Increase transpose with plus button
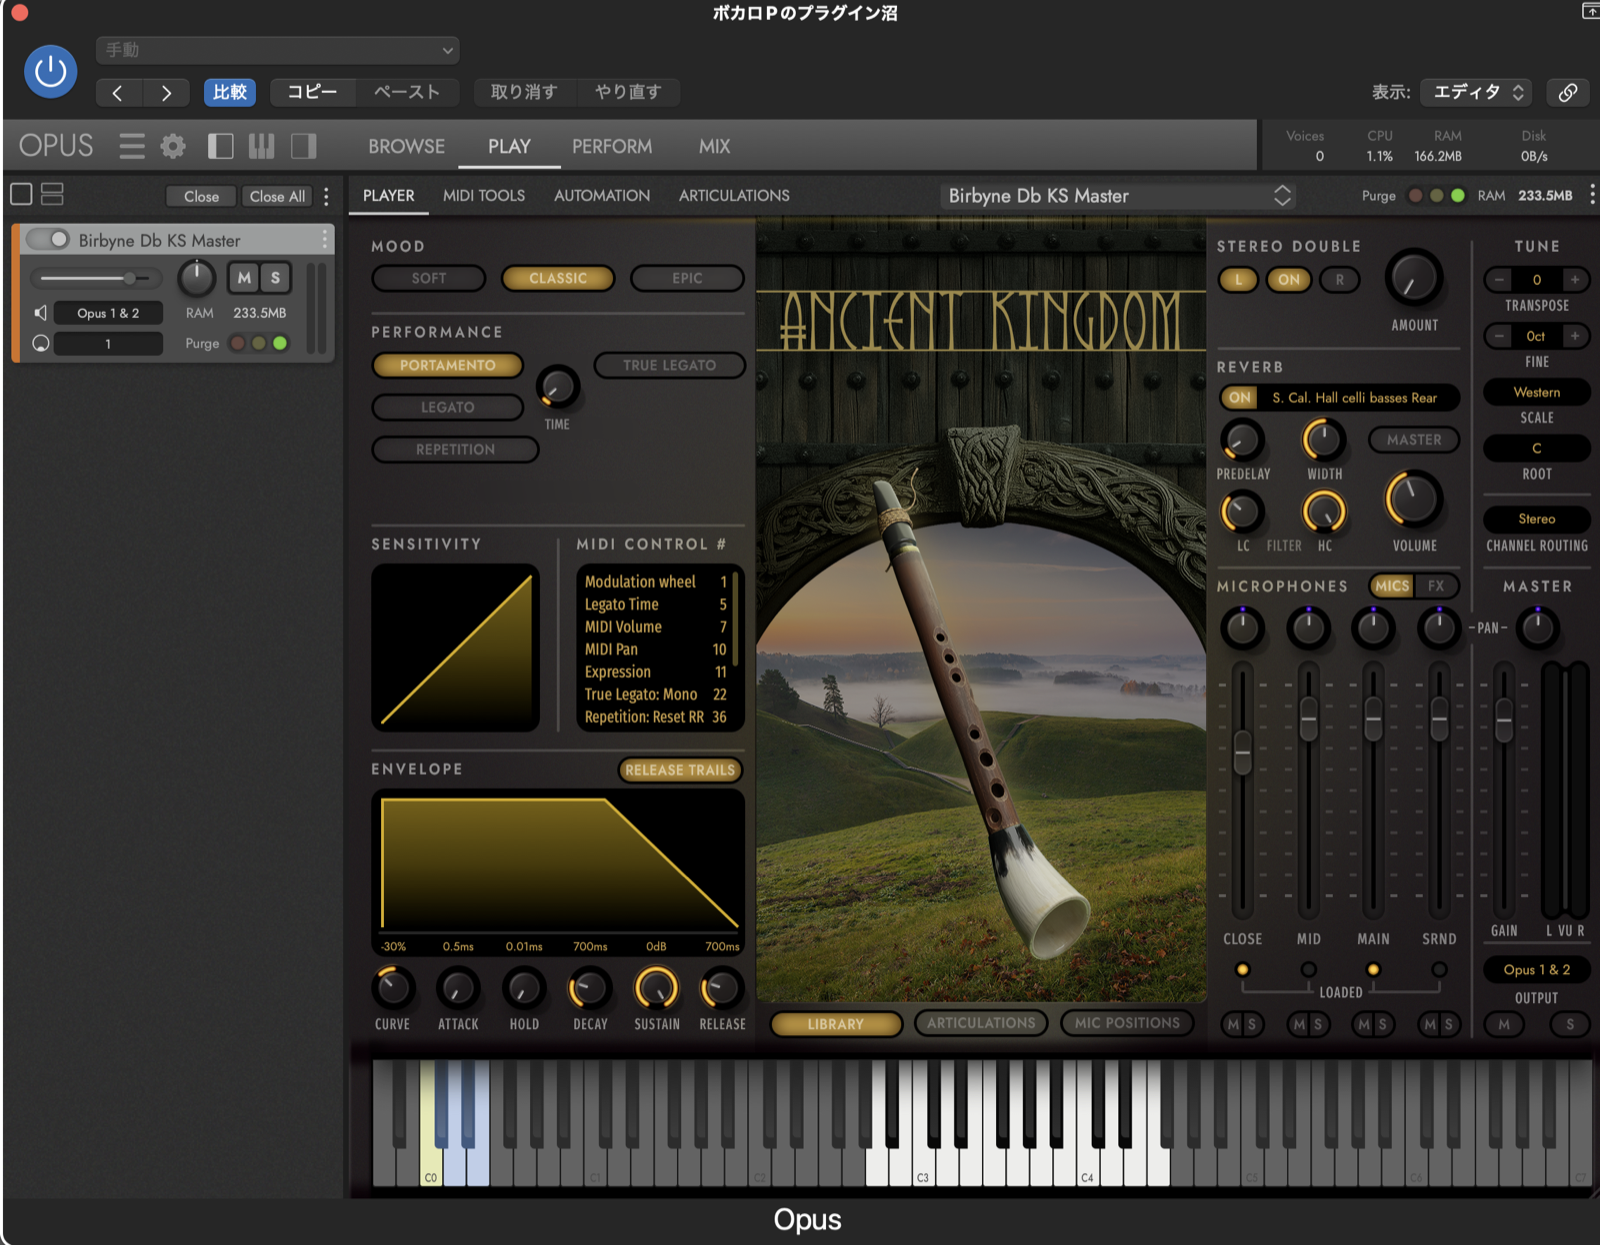This screenshot has width=1600, height=1245. pos(1575,280)
